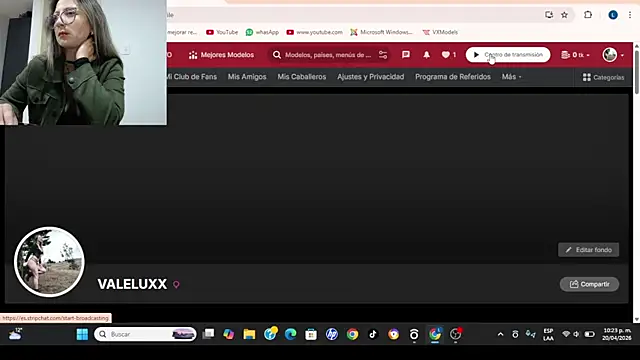Screen dimensions: 640x360
Task: Open Copilot taskbar icon
Action: coord(229,334)
